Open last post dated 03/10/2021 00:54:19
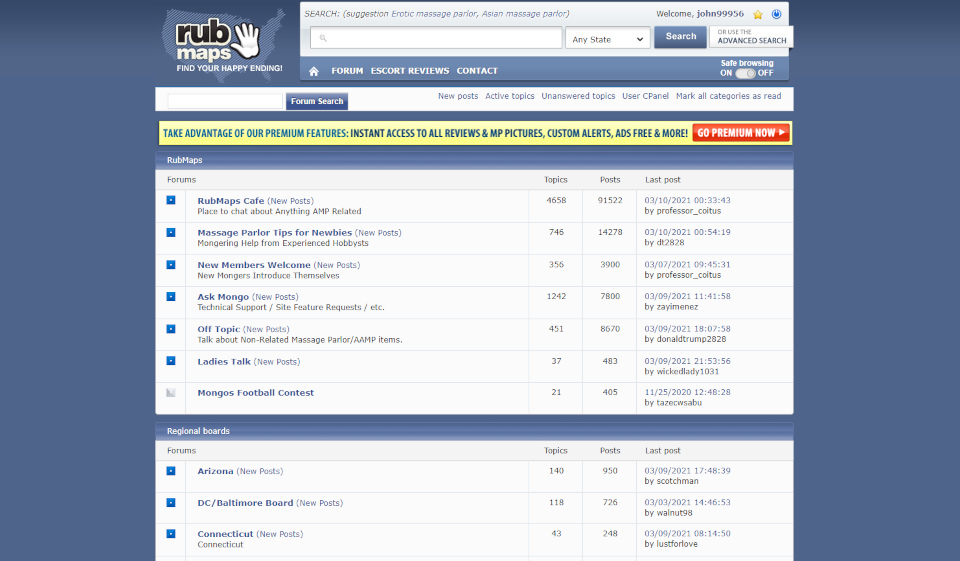 687,232
